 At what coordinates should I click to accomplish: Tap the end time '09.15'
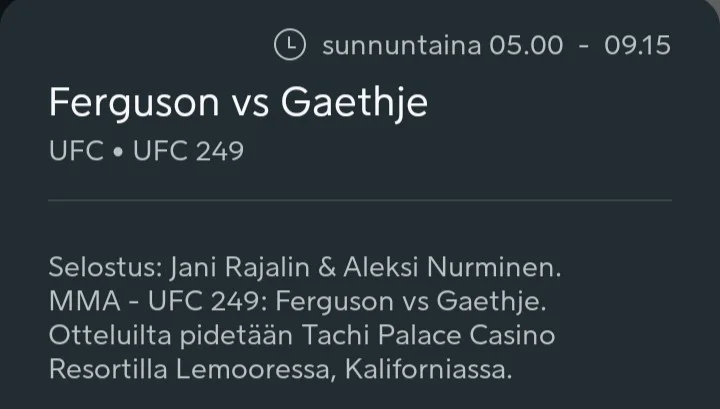(637, 46)
